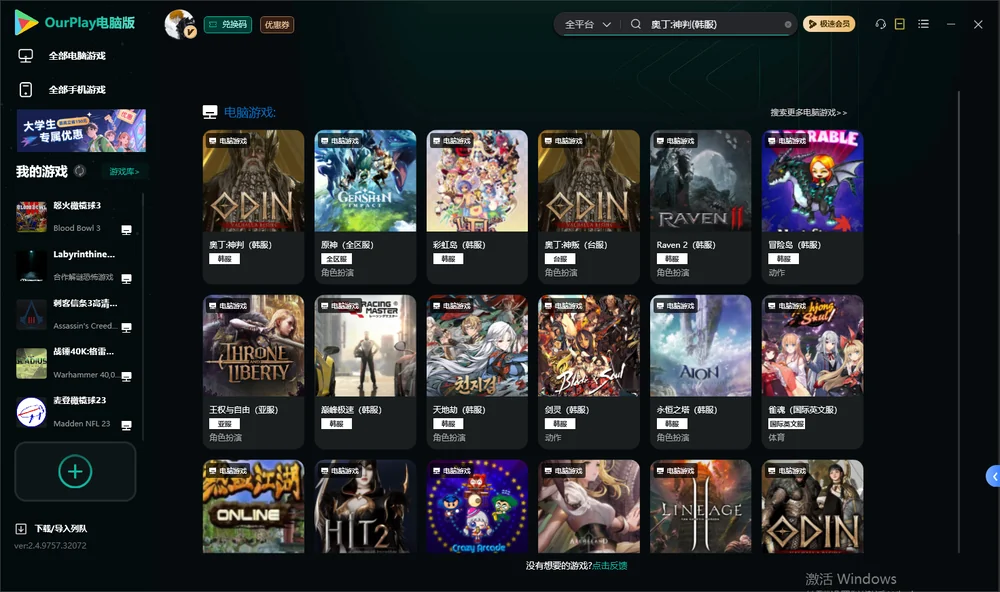Click the 极速会员 membership button
The height and width of the screenshot is (592, 1000).
[x=828, y=24]
